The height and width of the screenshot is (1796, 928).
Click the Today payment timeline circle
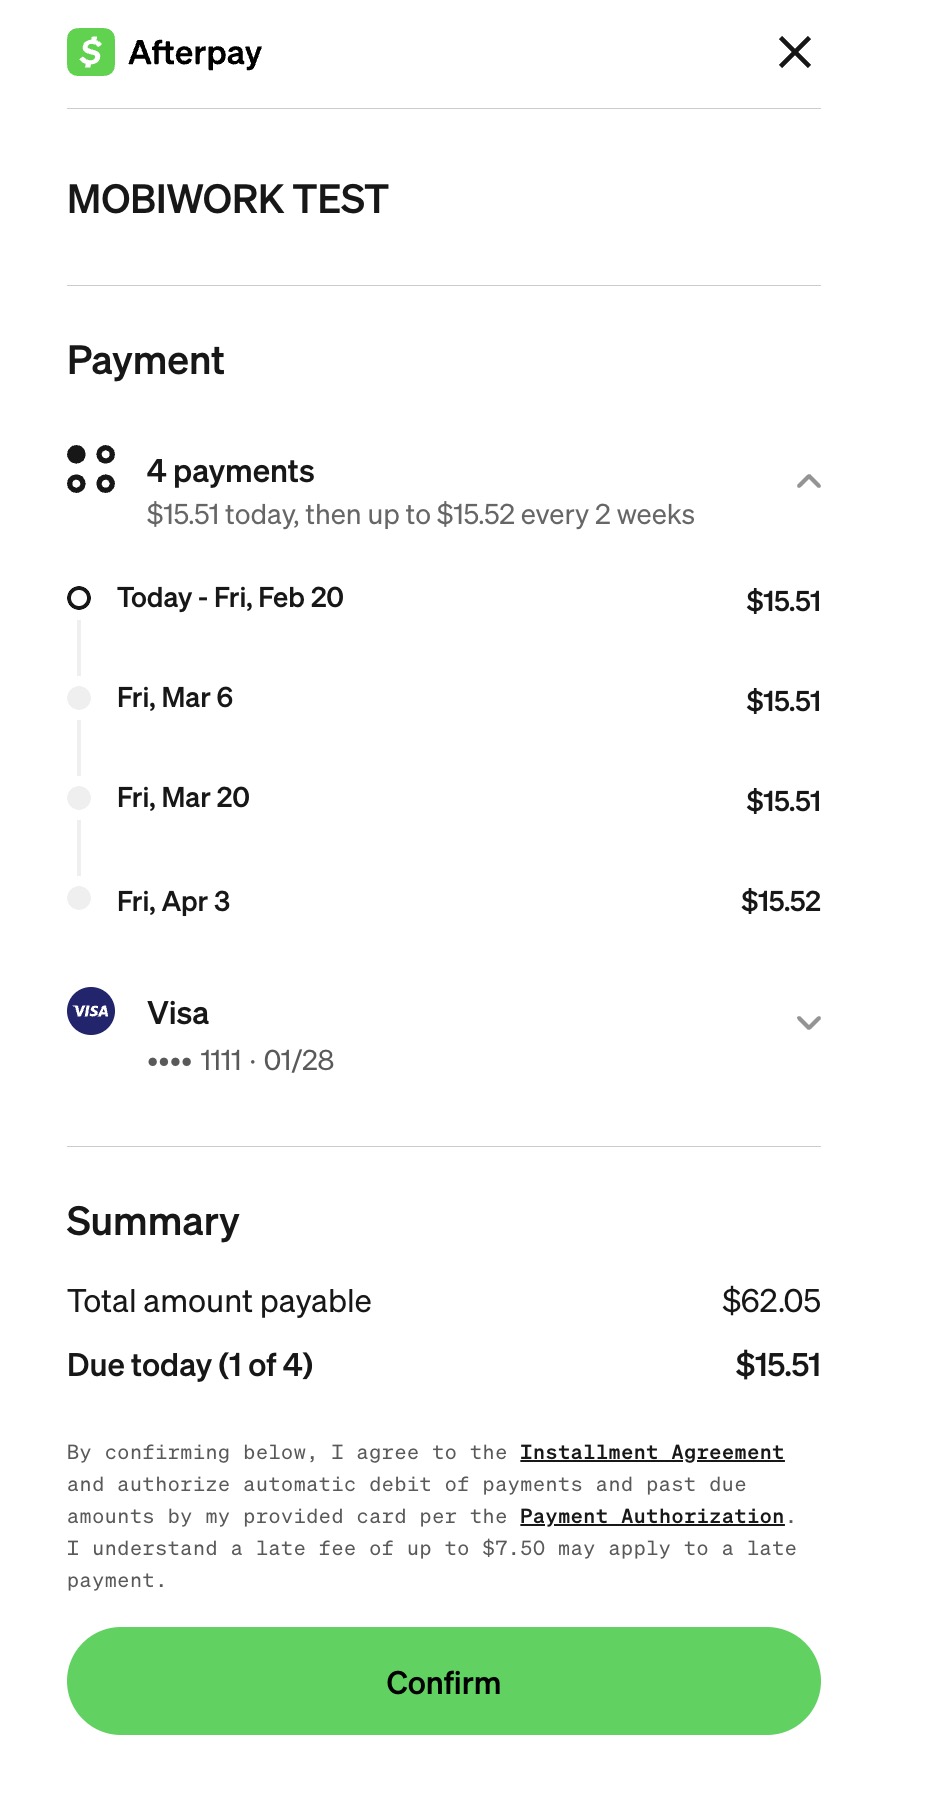pos(79,598)
